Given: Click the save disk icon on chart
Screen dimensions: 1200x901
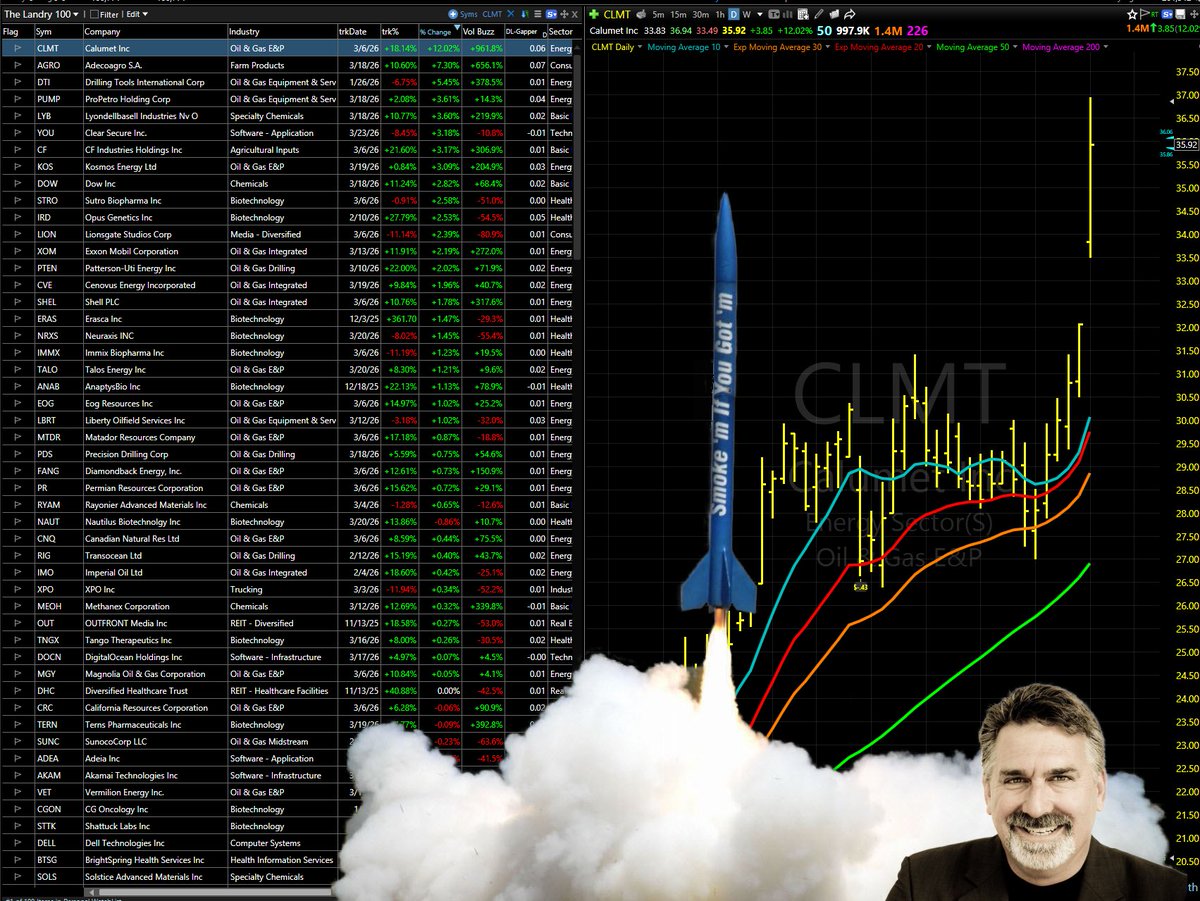Looking at the screenshot, I should (x=1180, y=14).
